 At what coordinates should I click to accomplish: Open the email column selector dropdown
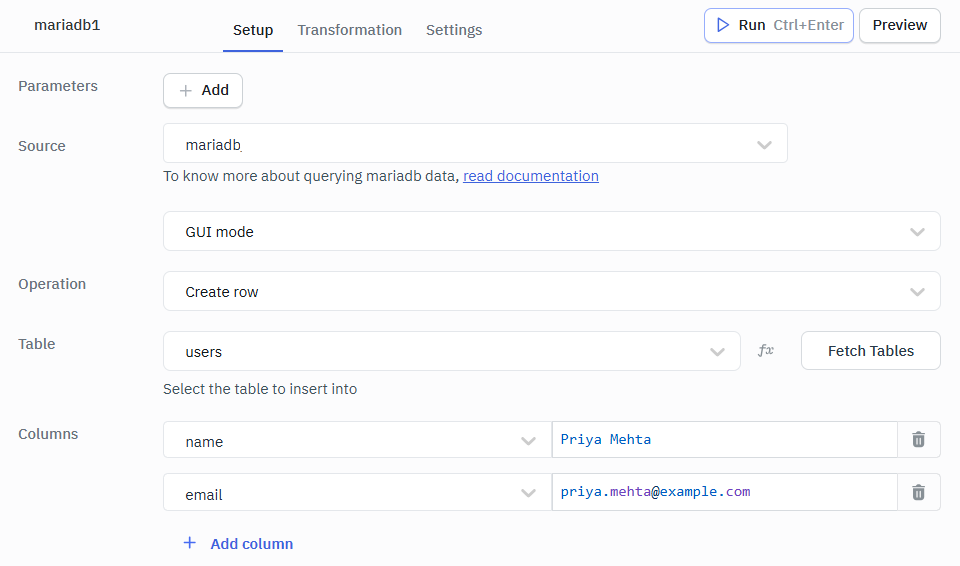coord(358,492)
